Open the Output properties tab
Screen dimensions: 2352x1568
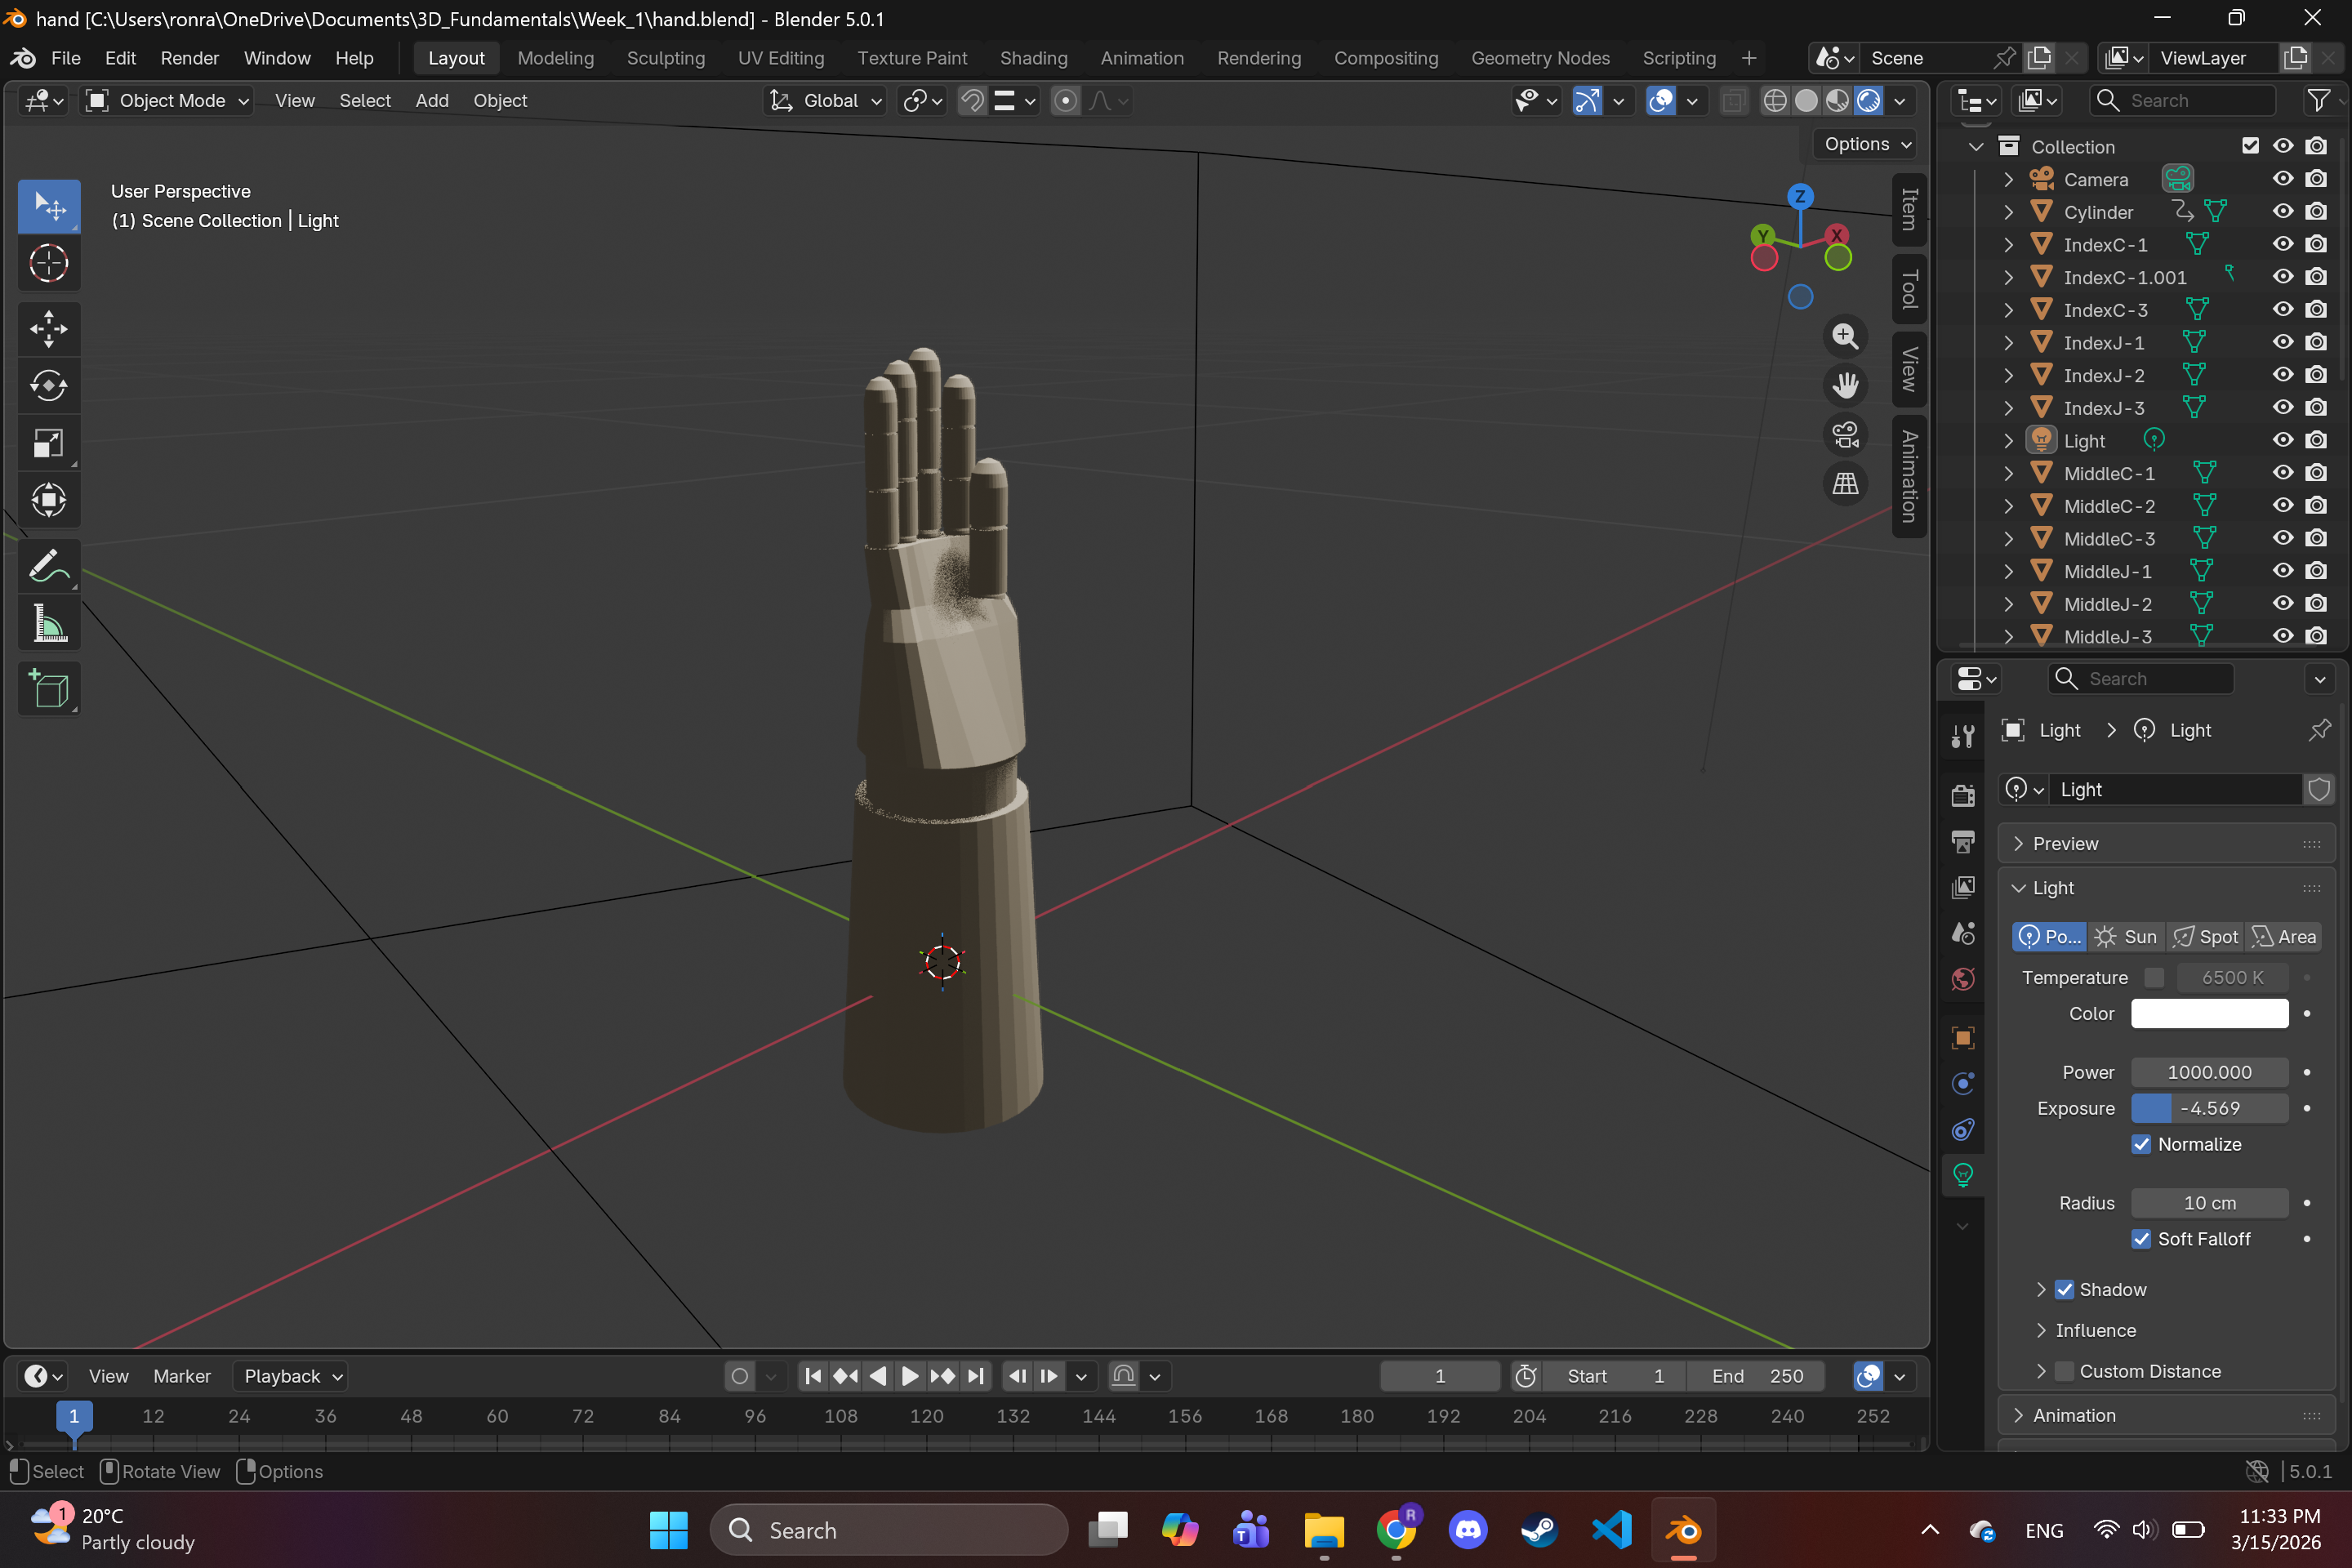pos(1963,841)
